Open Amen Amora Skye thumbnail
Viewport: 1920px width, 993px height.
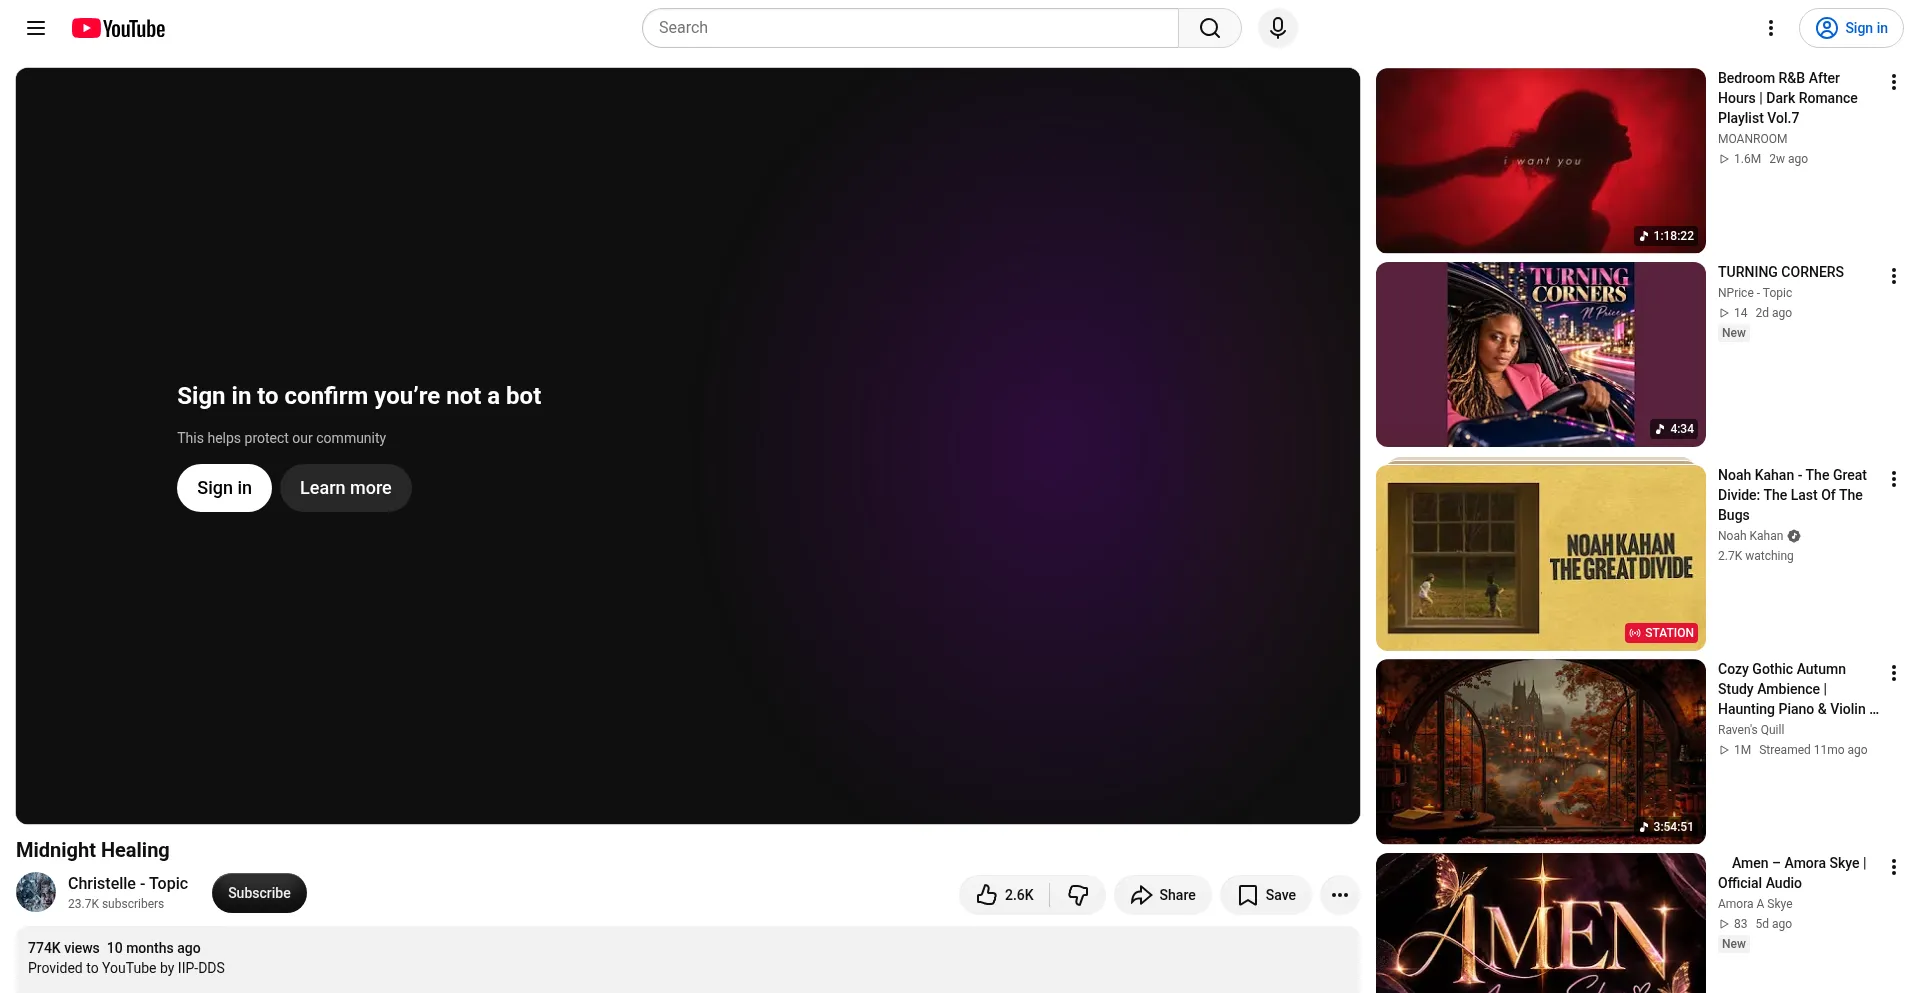(1541, 923)
